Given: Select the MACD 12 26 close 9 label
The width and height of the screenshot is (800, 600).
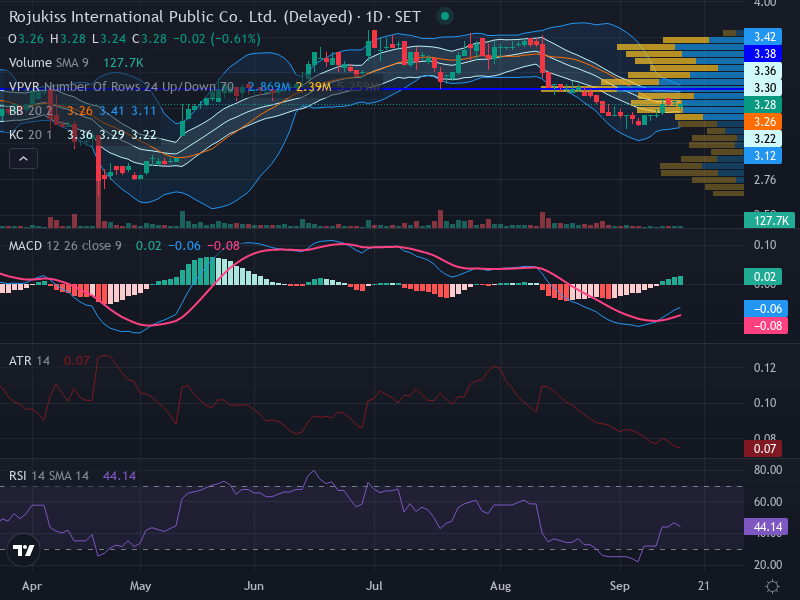Looking at the screenshot, I should pyautogui.click(x=65, y=246).
